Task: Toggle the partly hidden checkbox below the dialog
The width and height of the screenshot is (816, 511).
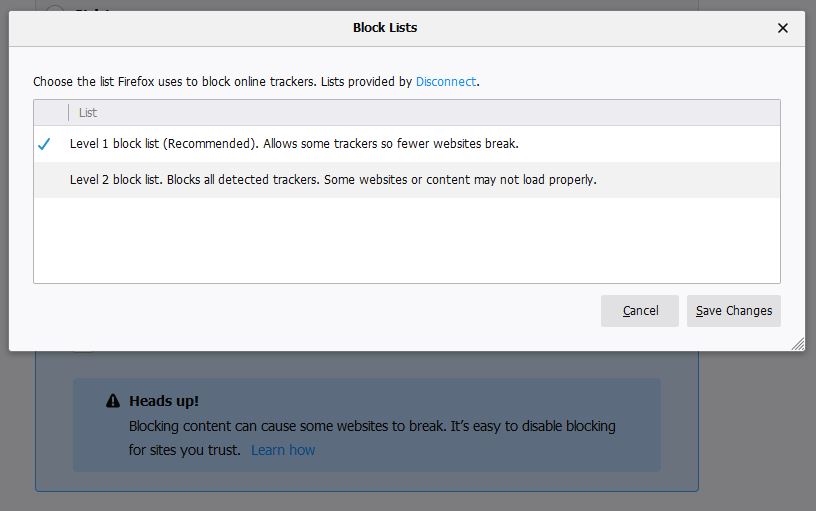Action: tap(84, 348)
